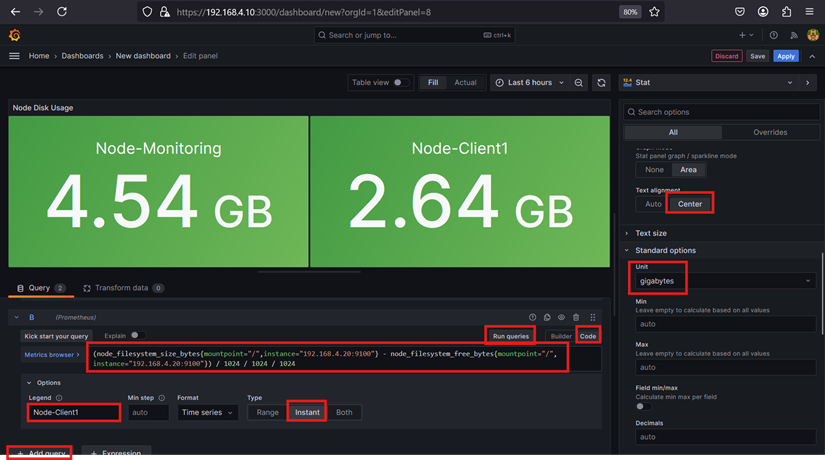The height and width of the screenshot is (460, 825).
Task: Set text alignment to Auto
Action: (x=653, y=204)
